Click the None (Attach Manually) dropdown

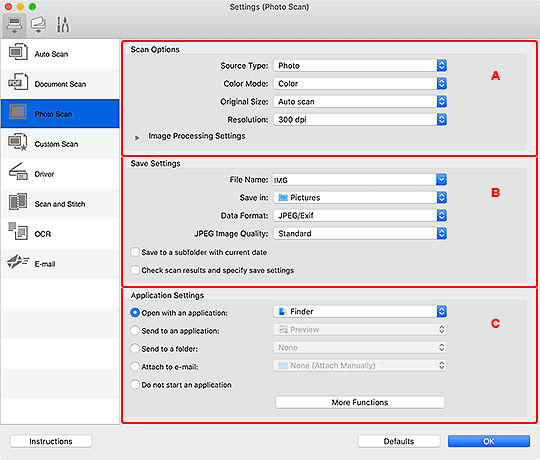coord(360,365)
